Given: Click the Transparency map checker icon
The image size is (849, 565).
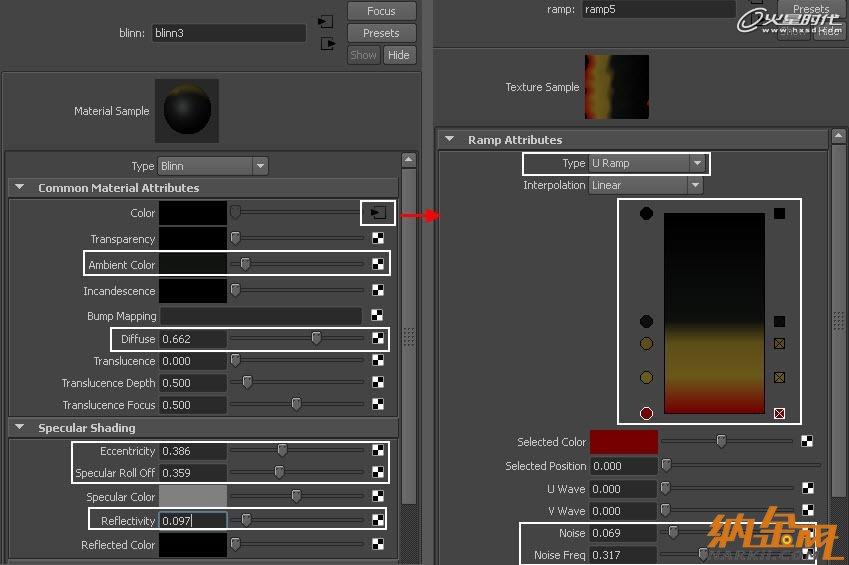Looking at the screenshot, I should (x=378, y=238).
